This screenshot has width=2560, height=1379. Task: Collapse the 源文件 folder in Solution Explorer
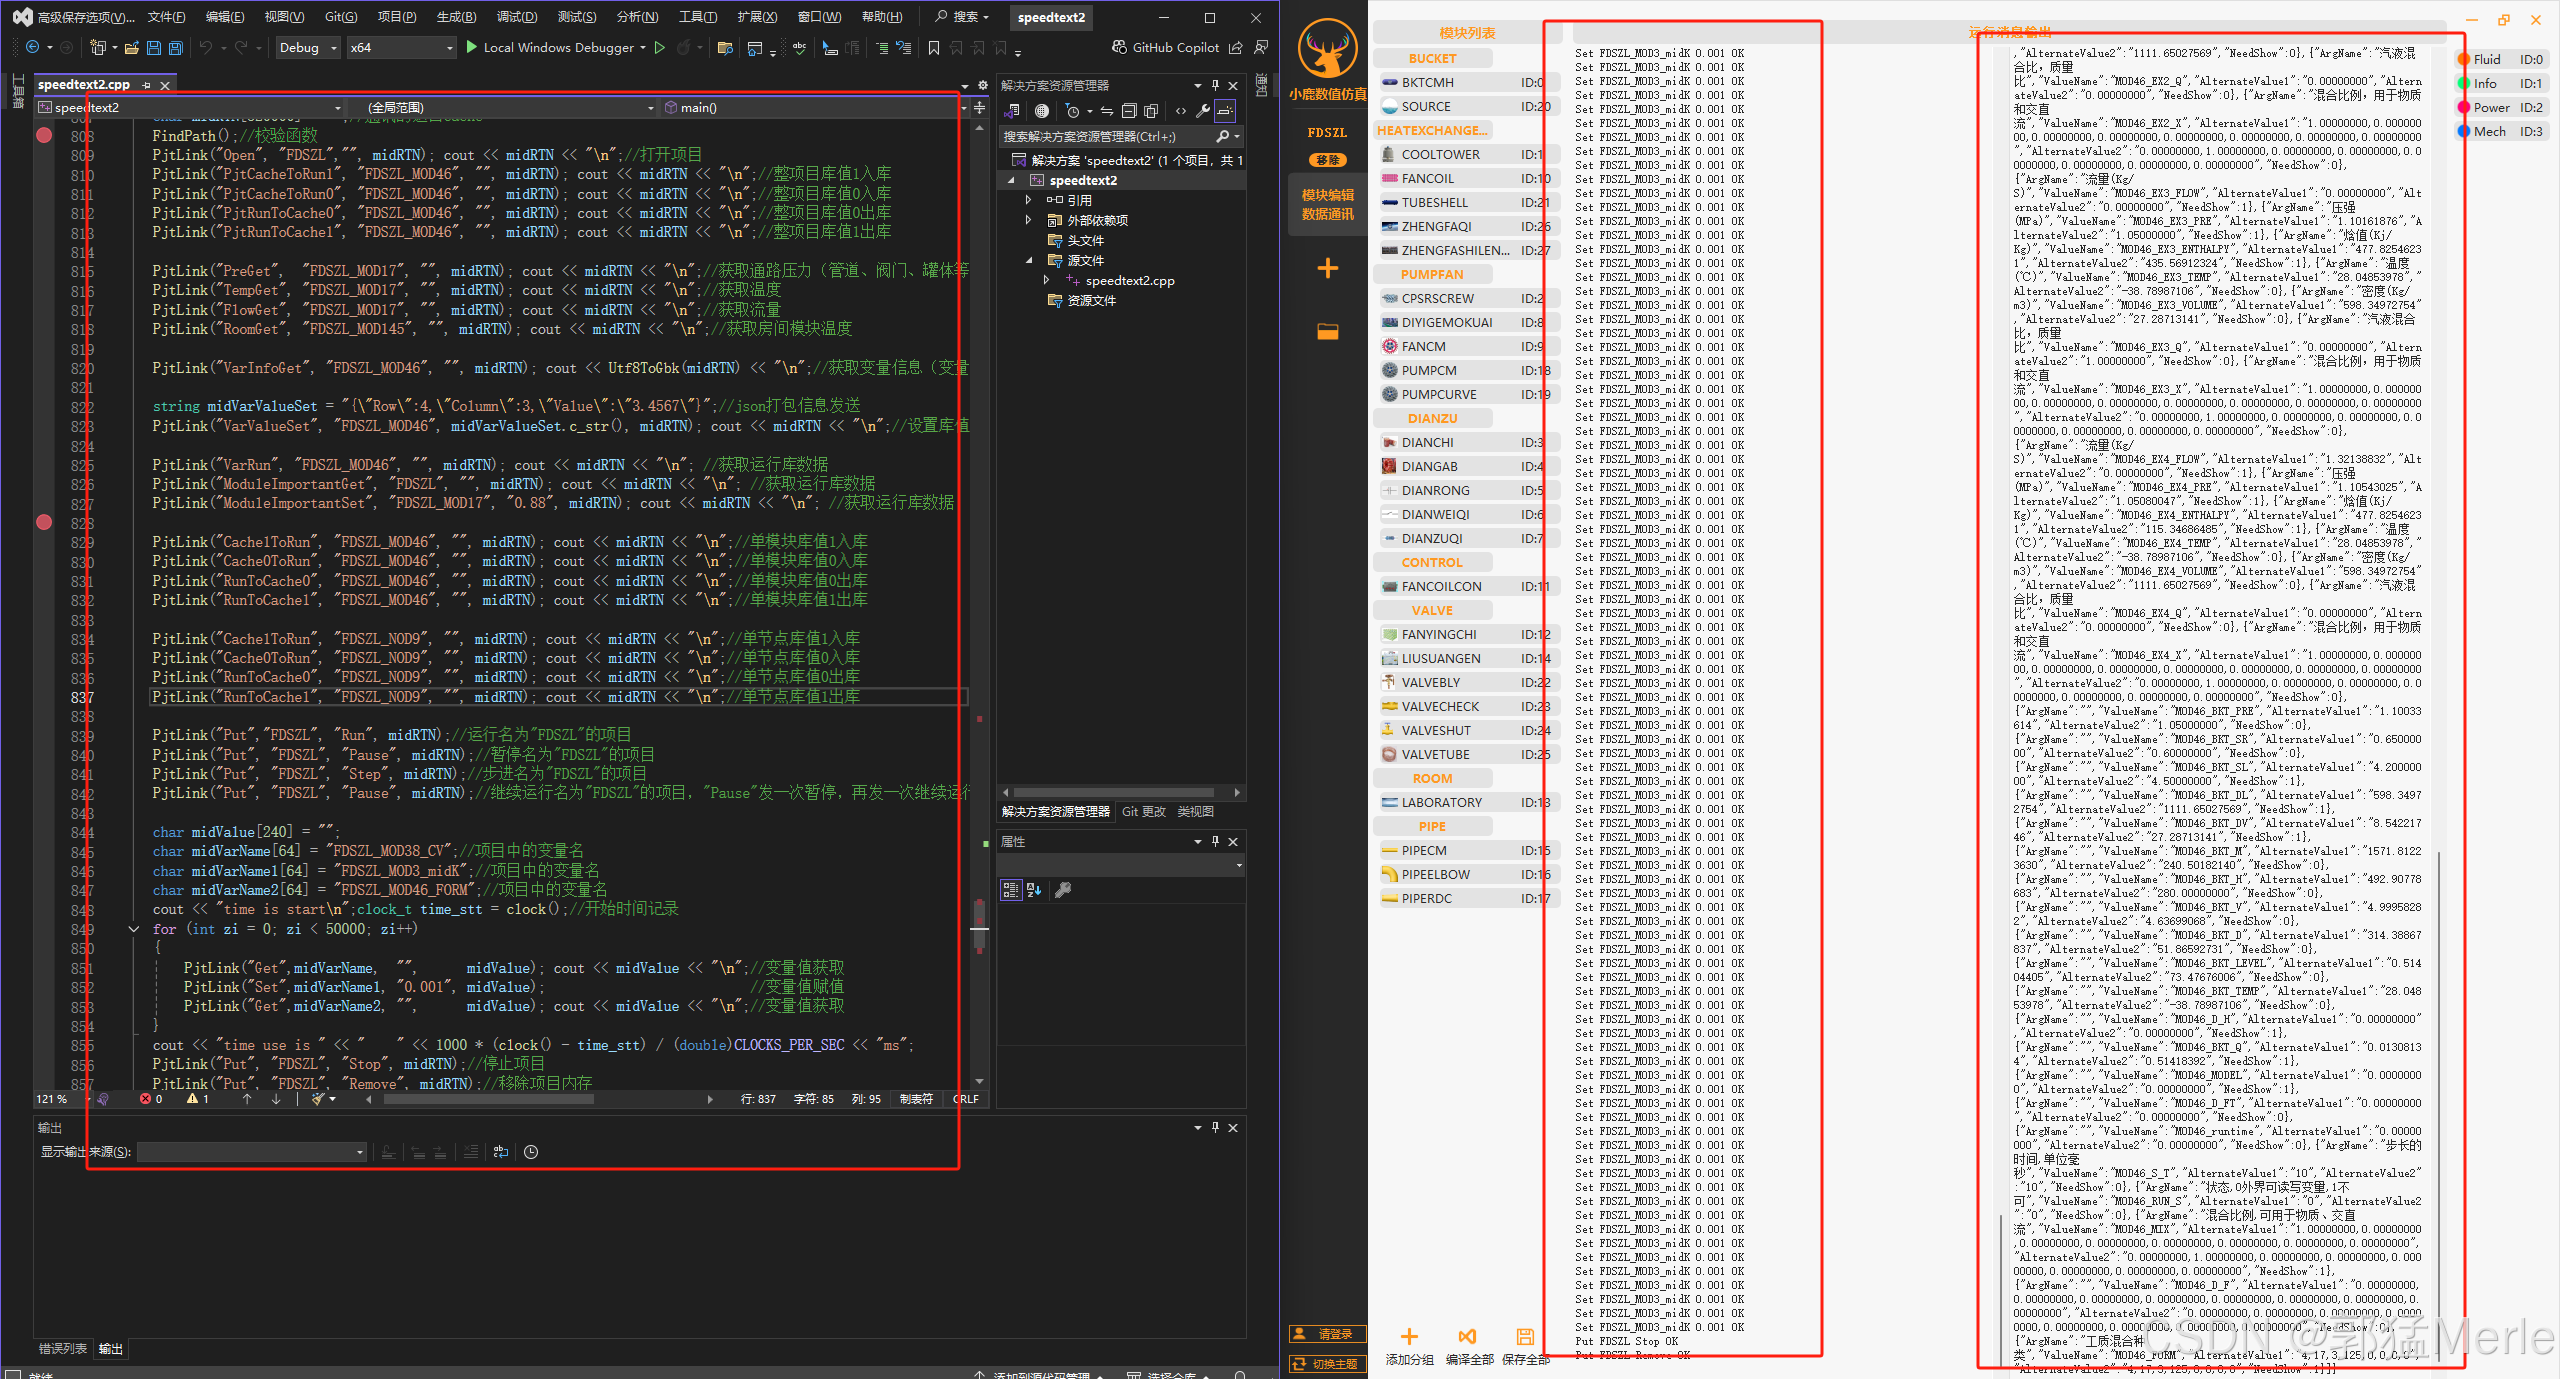[x=1028, y=260]
